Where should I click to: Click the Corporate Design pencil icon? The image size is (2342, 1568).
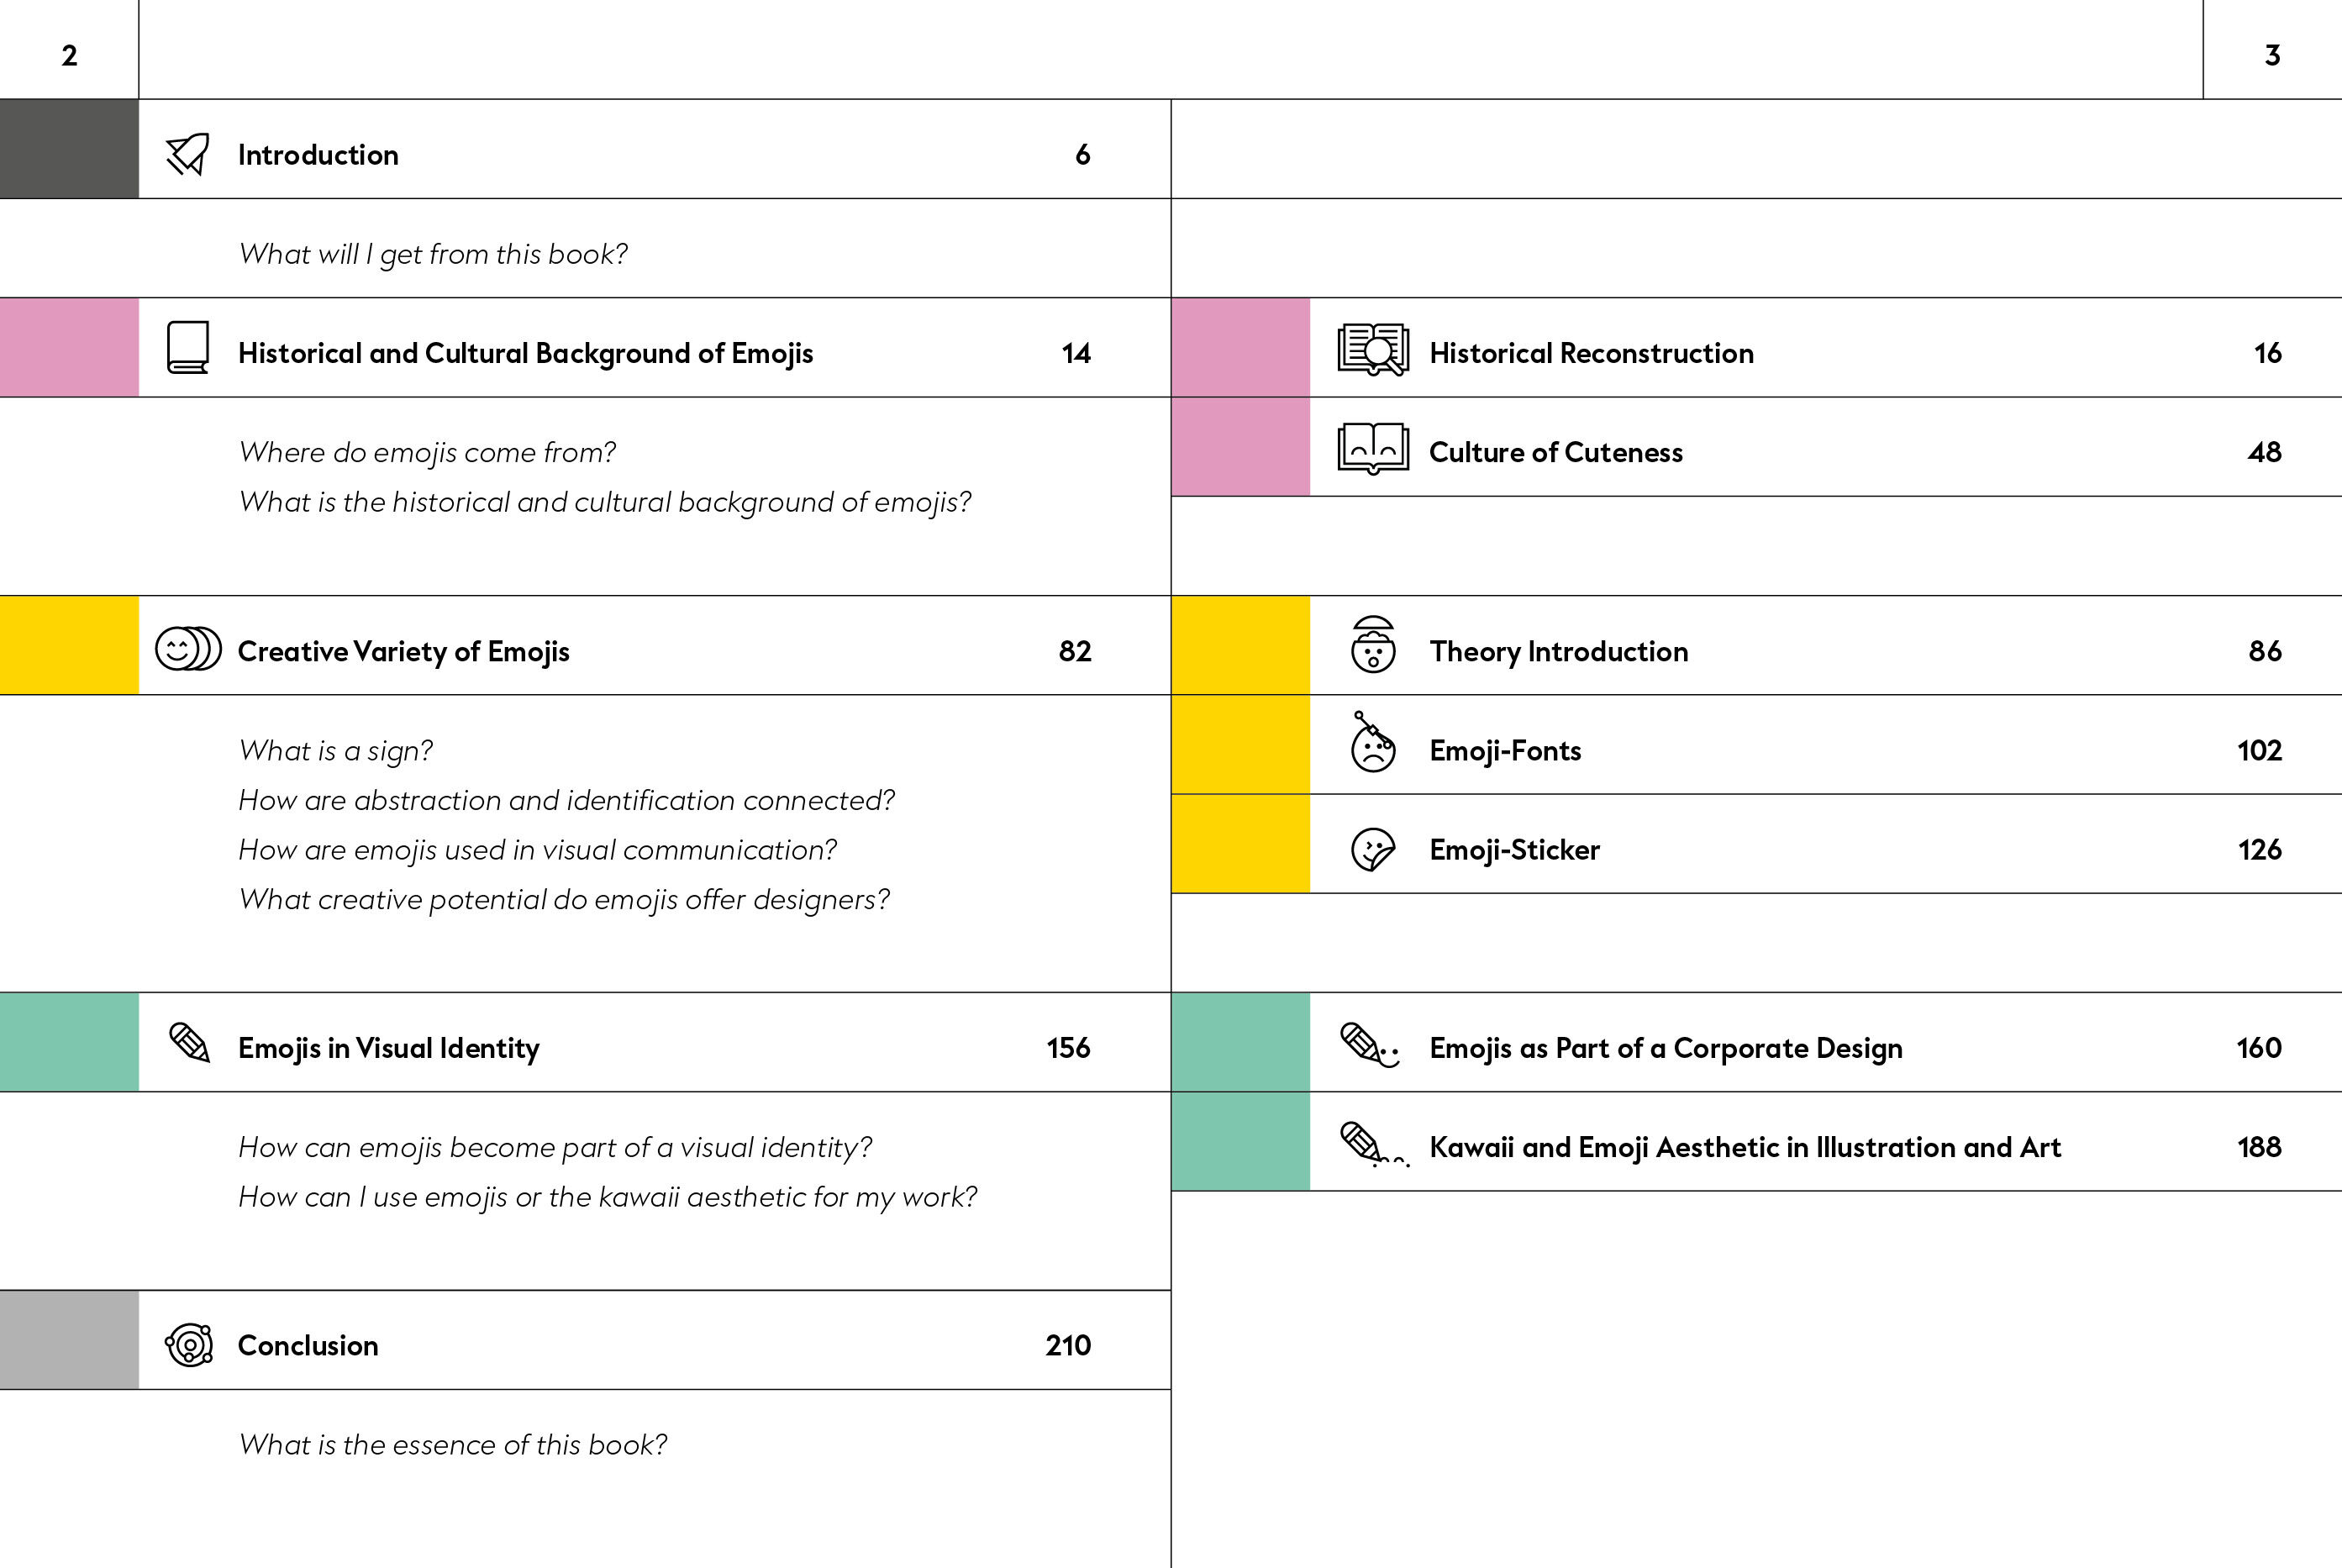(1369, 1045)
